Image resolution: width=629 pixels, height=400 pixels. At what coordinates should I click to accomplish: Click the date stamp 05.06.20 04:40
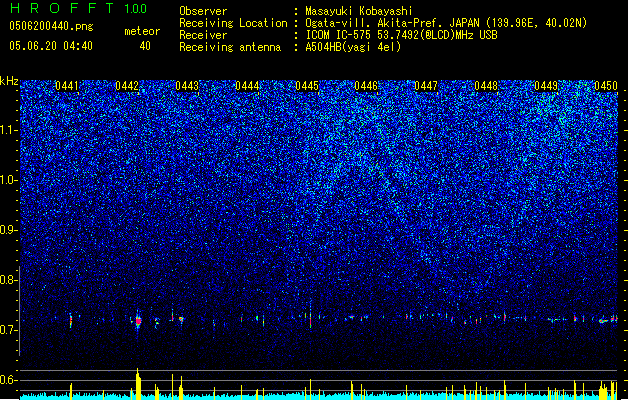[51, 46]
